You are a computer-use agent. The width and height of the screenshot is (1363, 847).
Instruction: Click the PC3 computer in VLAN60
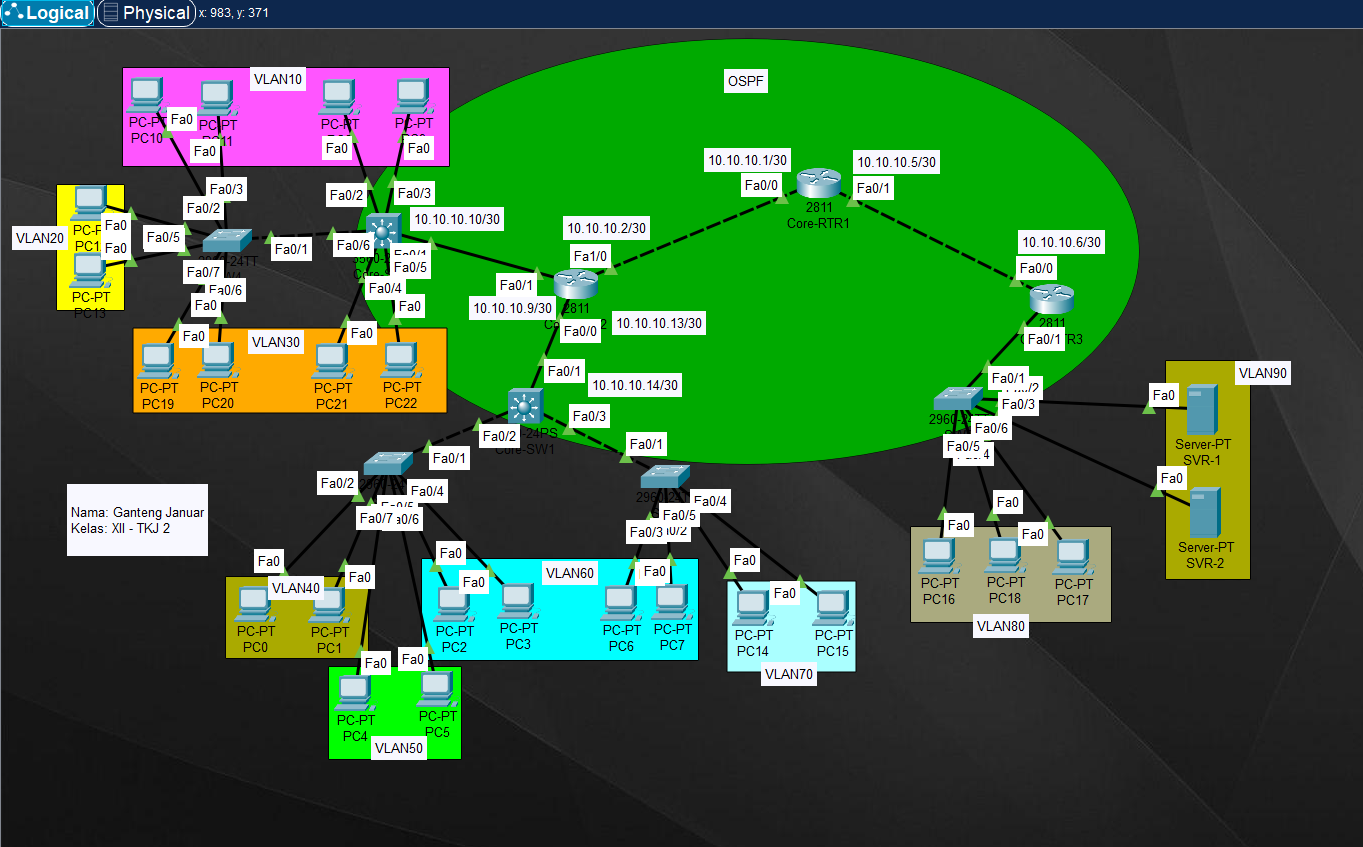pyautogui.click(x=517, y=602)
